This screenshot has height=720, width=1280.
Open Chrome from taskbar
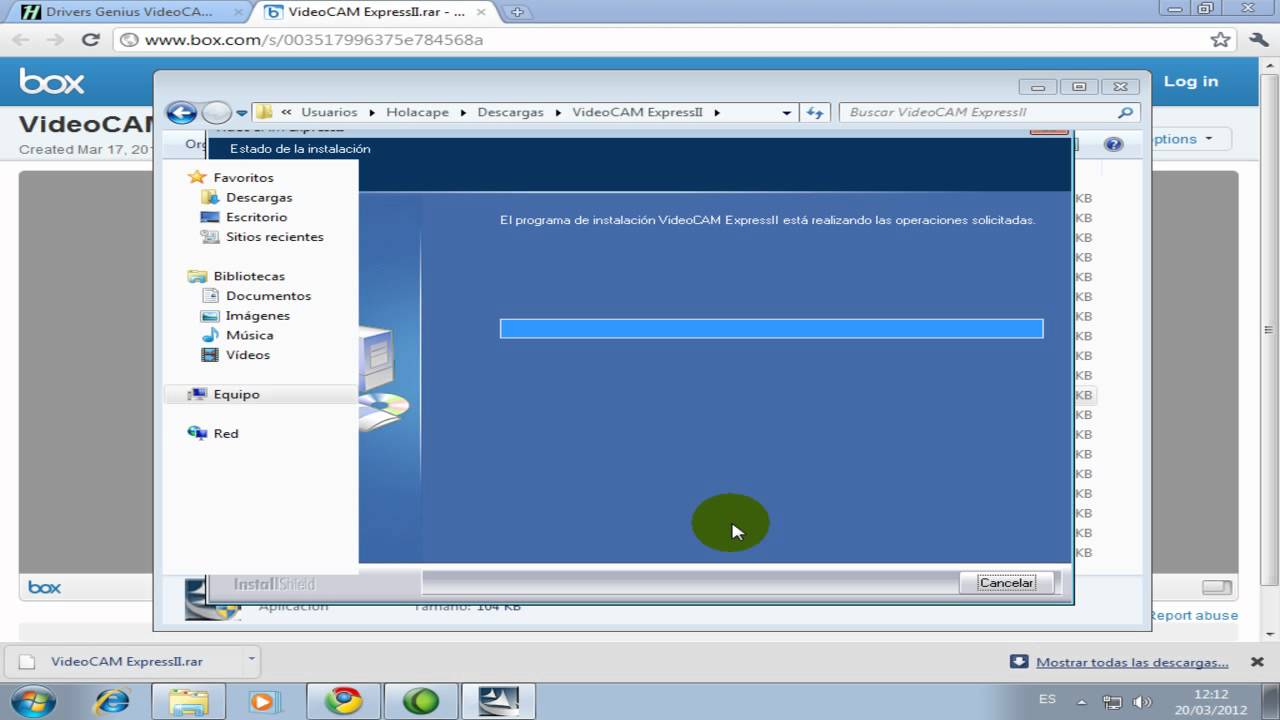pyautogui.click(x=343, y=701)
